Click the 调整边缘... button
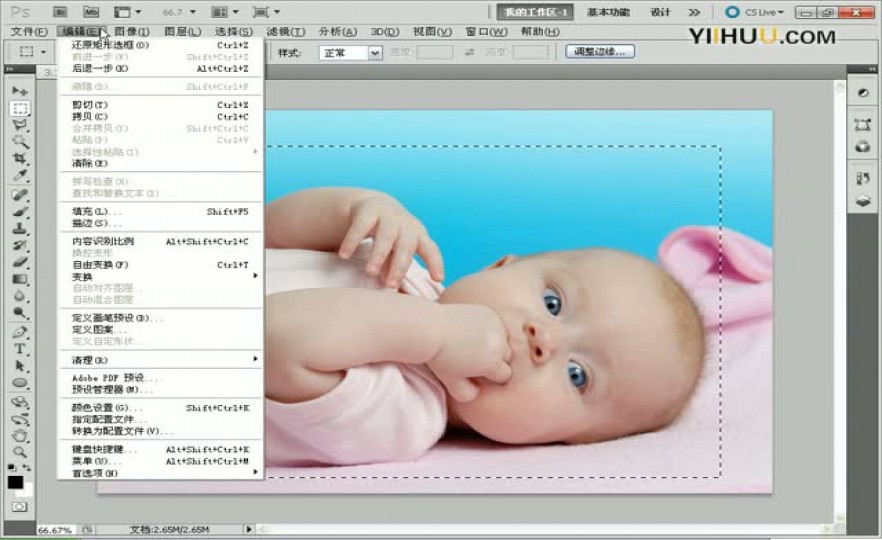Image resolution: width=882 pixels, height=540 pixels. pos(600,52)
